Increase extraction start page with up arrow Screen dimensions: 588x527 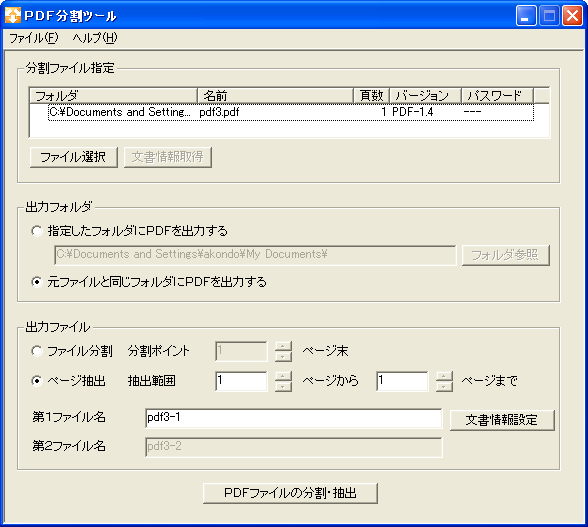[x=283, y=376]
